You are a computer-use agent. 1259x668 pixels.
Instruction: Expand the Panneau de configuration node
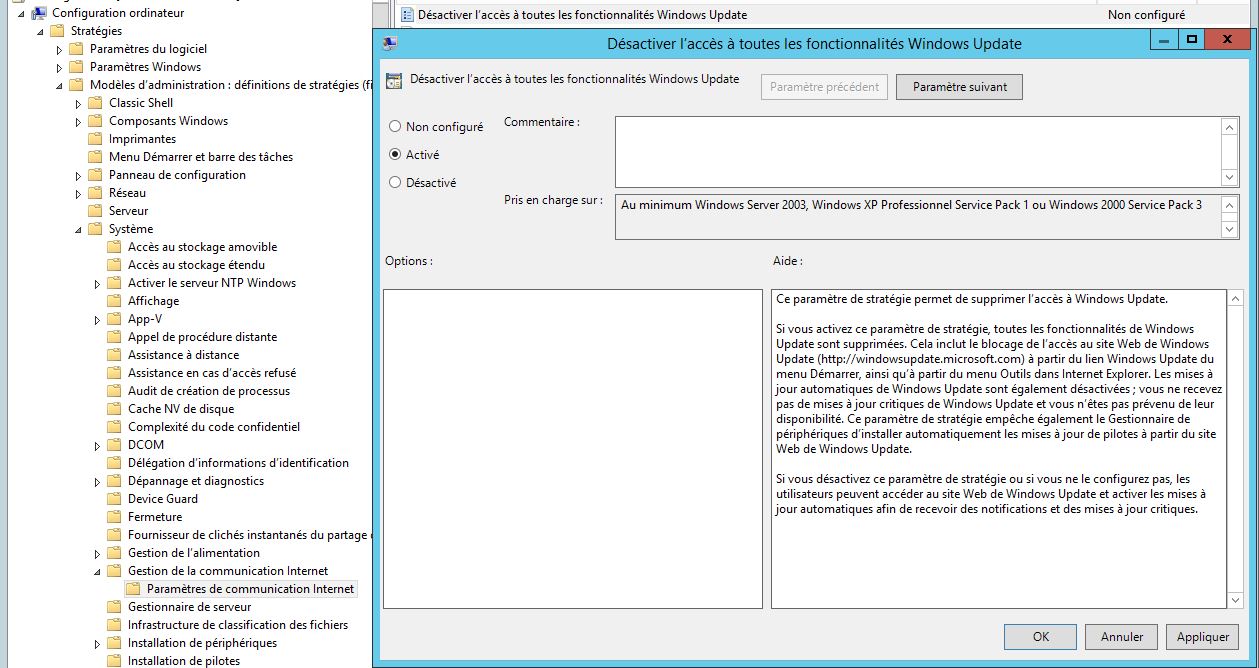(78, 175)
